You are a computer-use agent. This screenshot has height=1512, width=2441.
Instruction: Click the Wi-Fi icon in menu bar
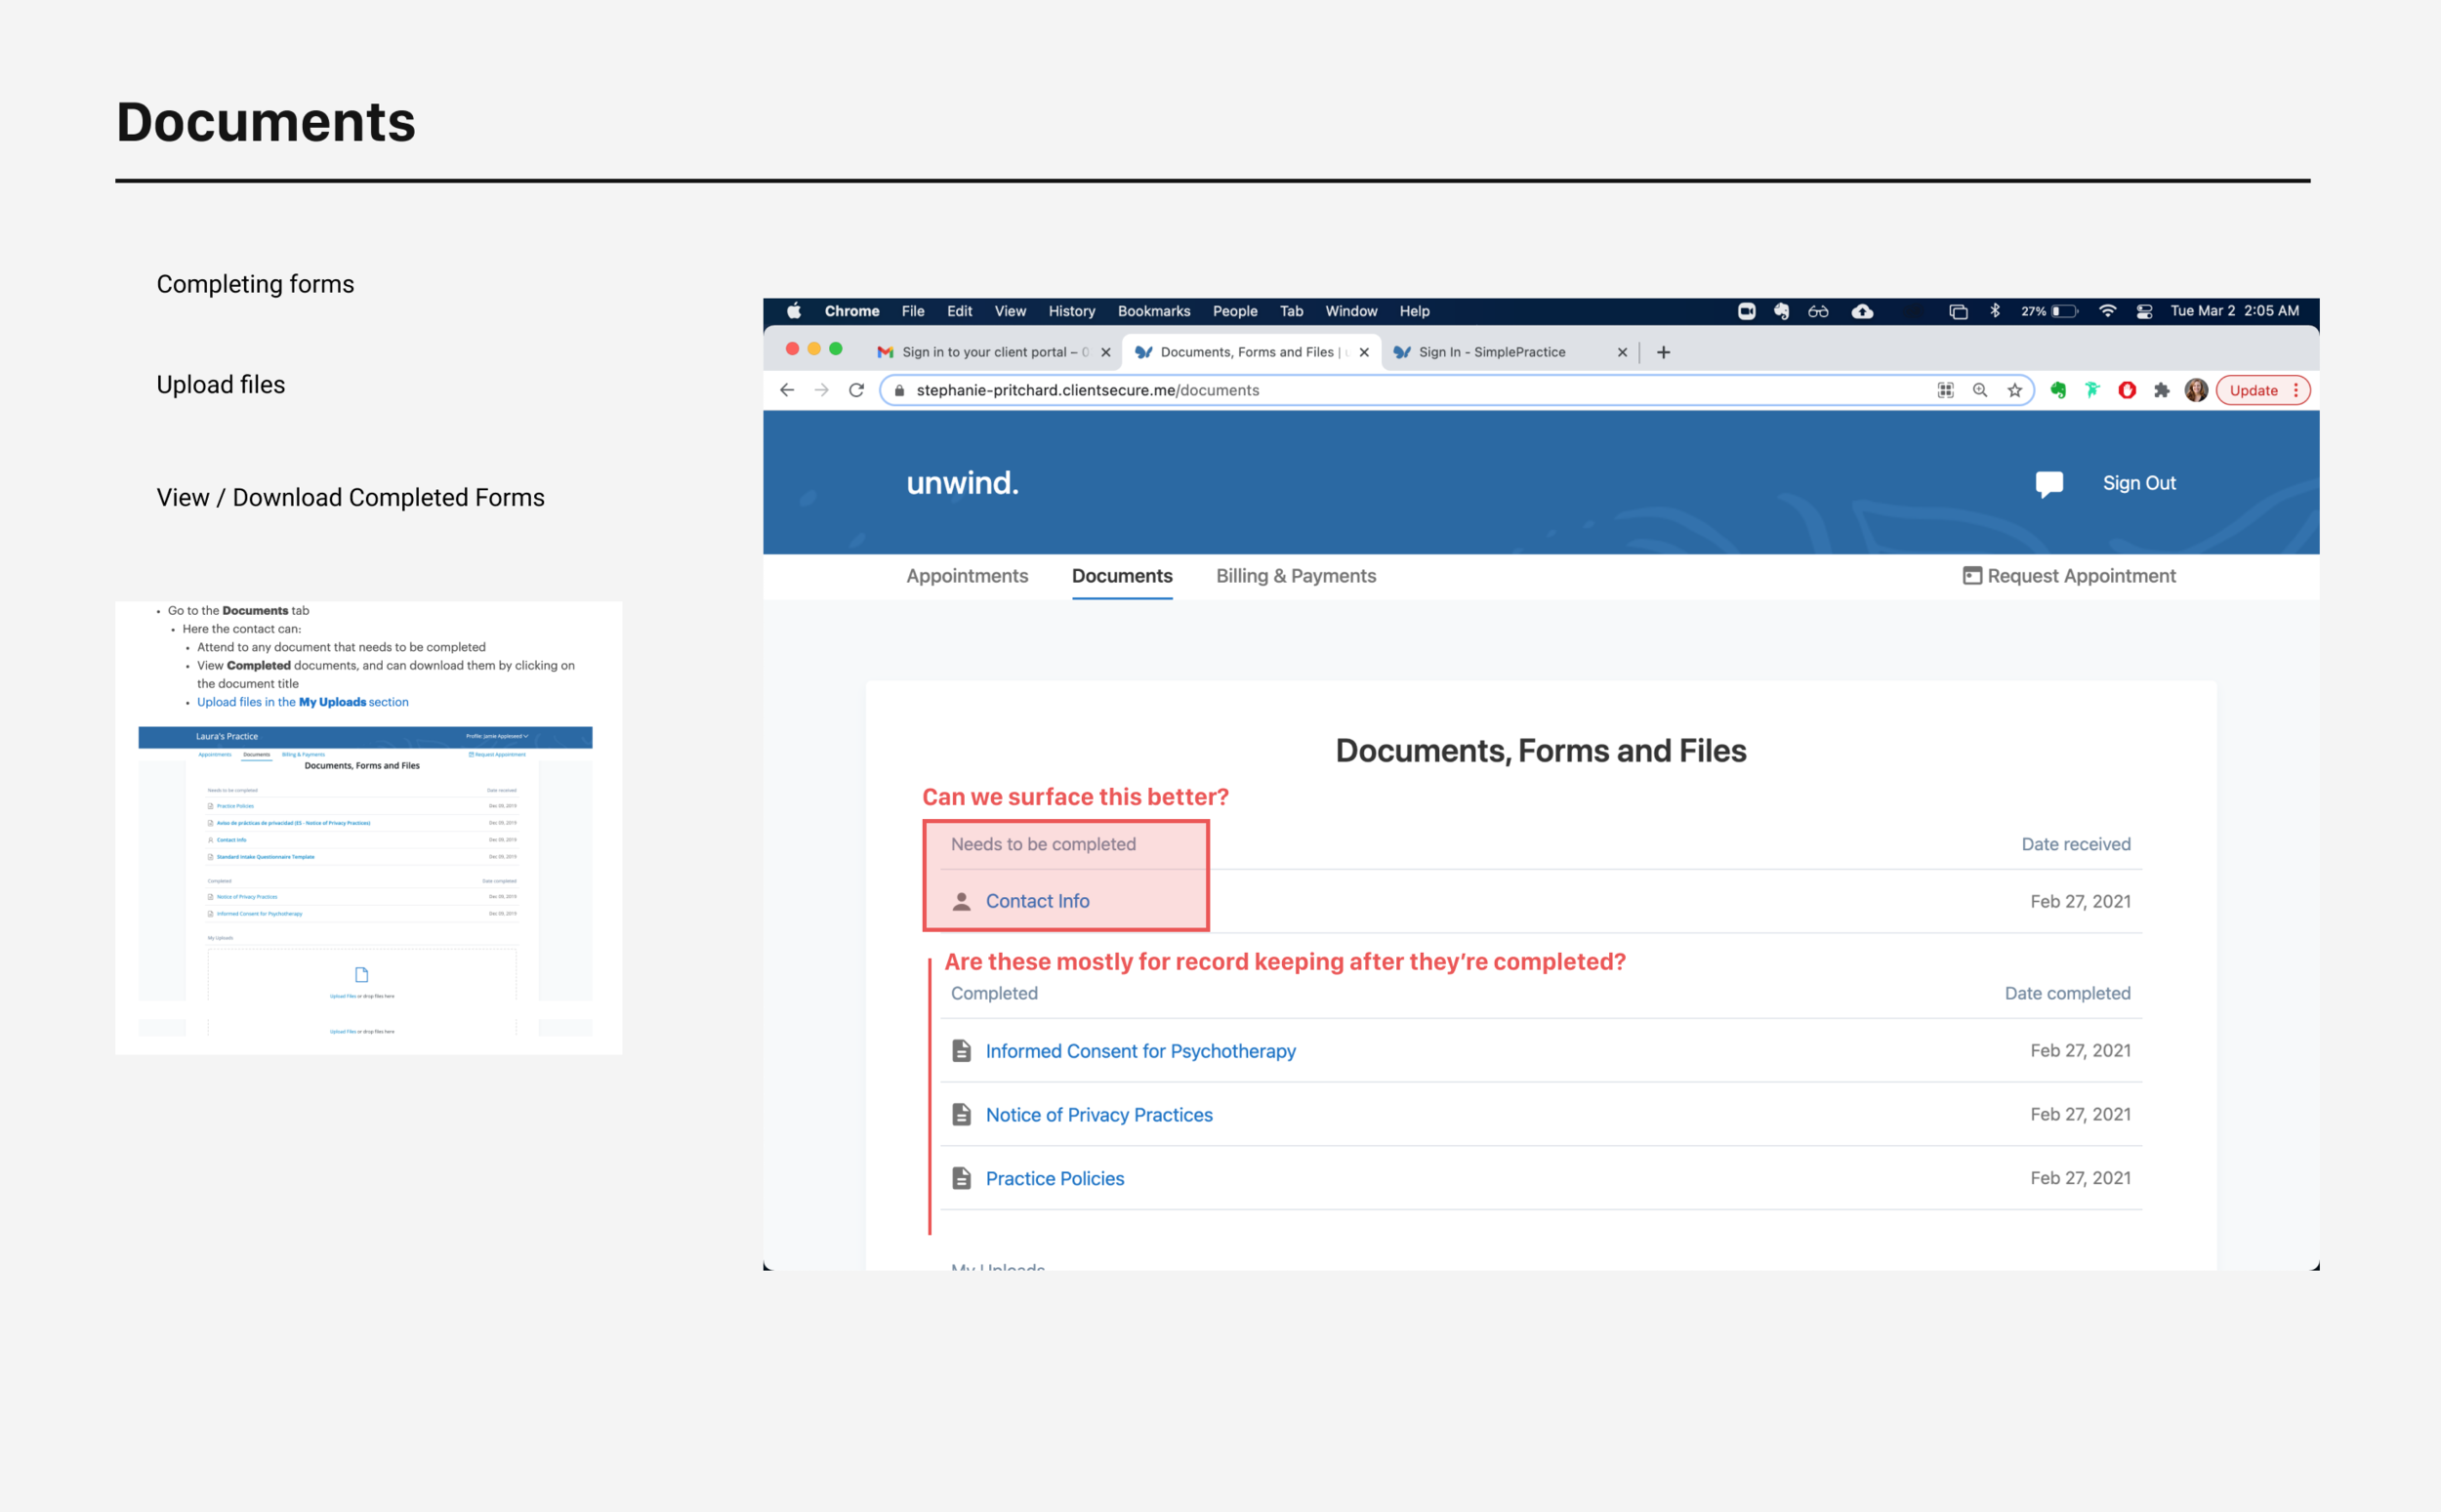coord(2106,311)
